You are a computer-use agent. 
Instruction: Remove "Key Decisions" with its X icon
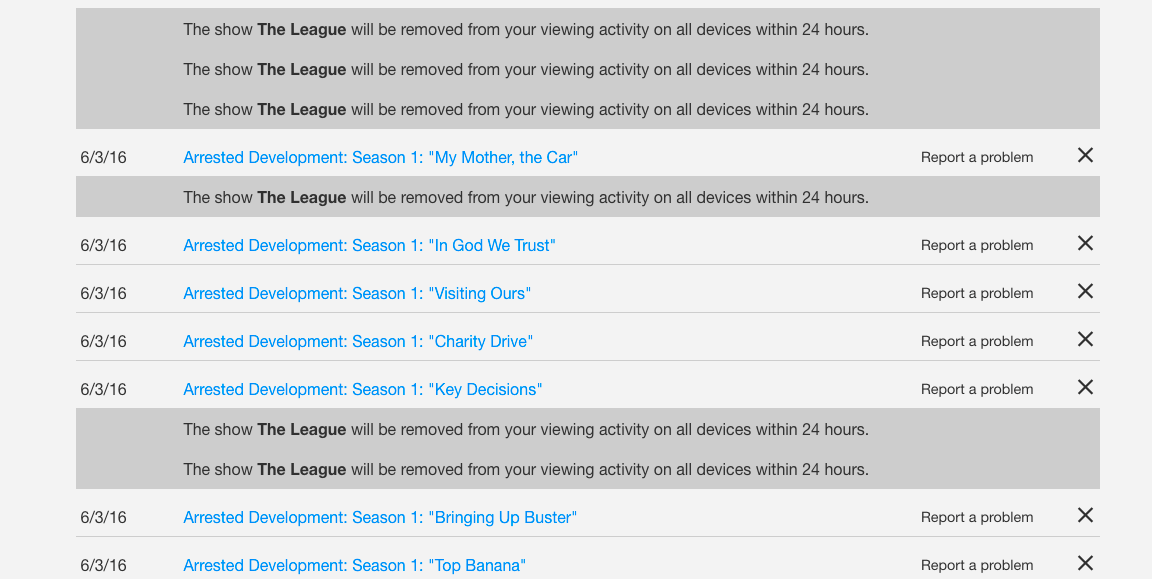[1085, 387]
